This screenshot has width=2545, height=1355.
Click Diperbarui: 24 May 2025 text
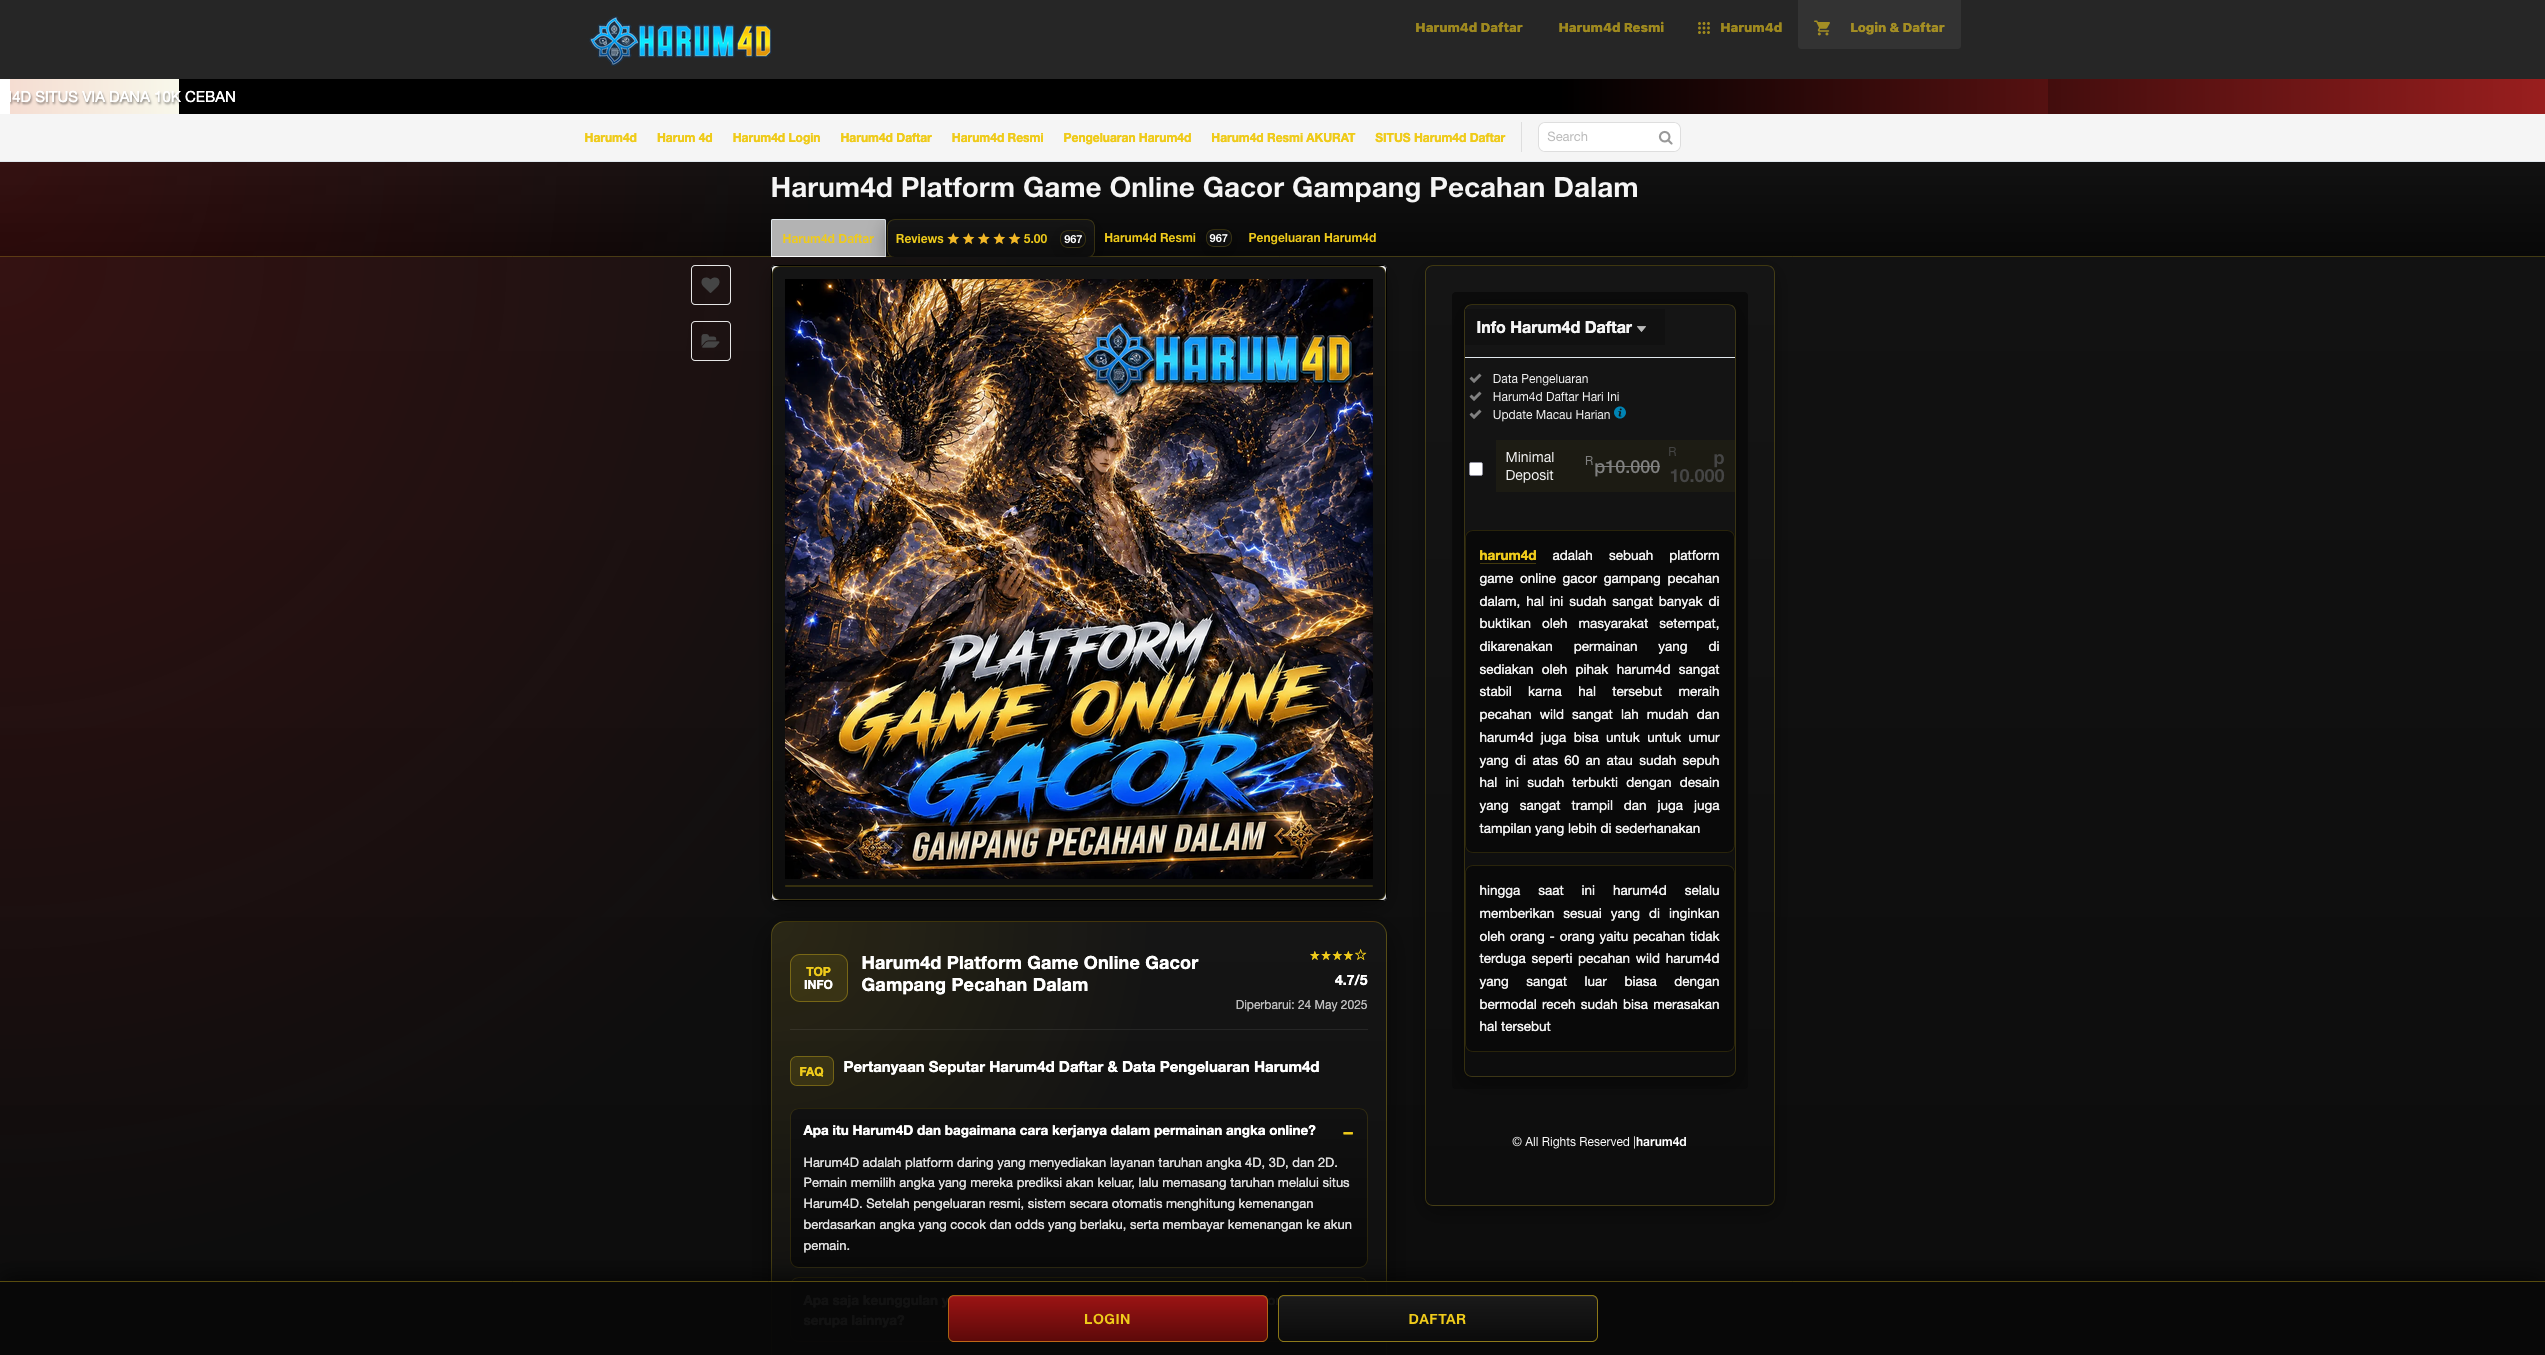tap(1301, 1005)
